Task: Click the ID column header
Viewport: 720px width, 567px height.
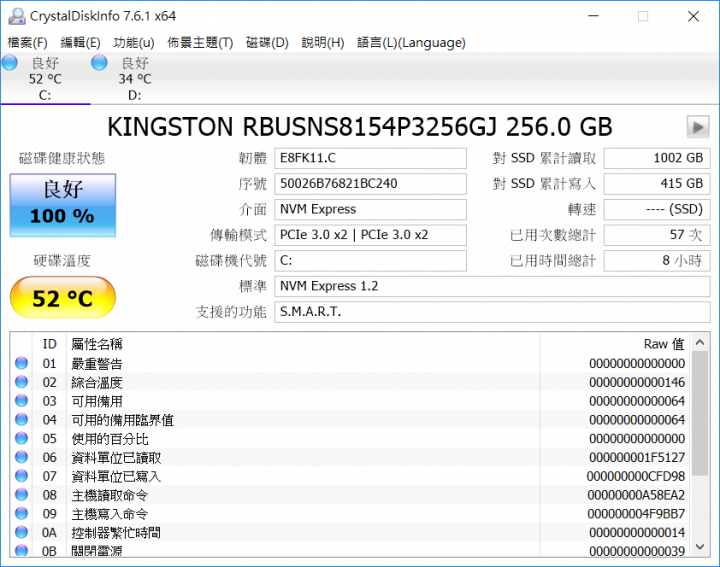Action: [50, 344]
